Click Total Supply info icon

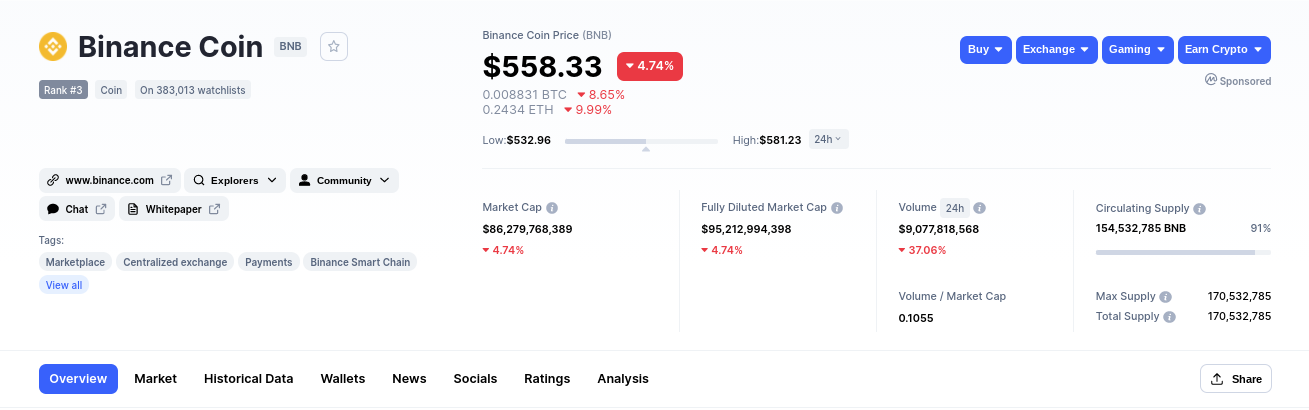tap(1170, 316)
